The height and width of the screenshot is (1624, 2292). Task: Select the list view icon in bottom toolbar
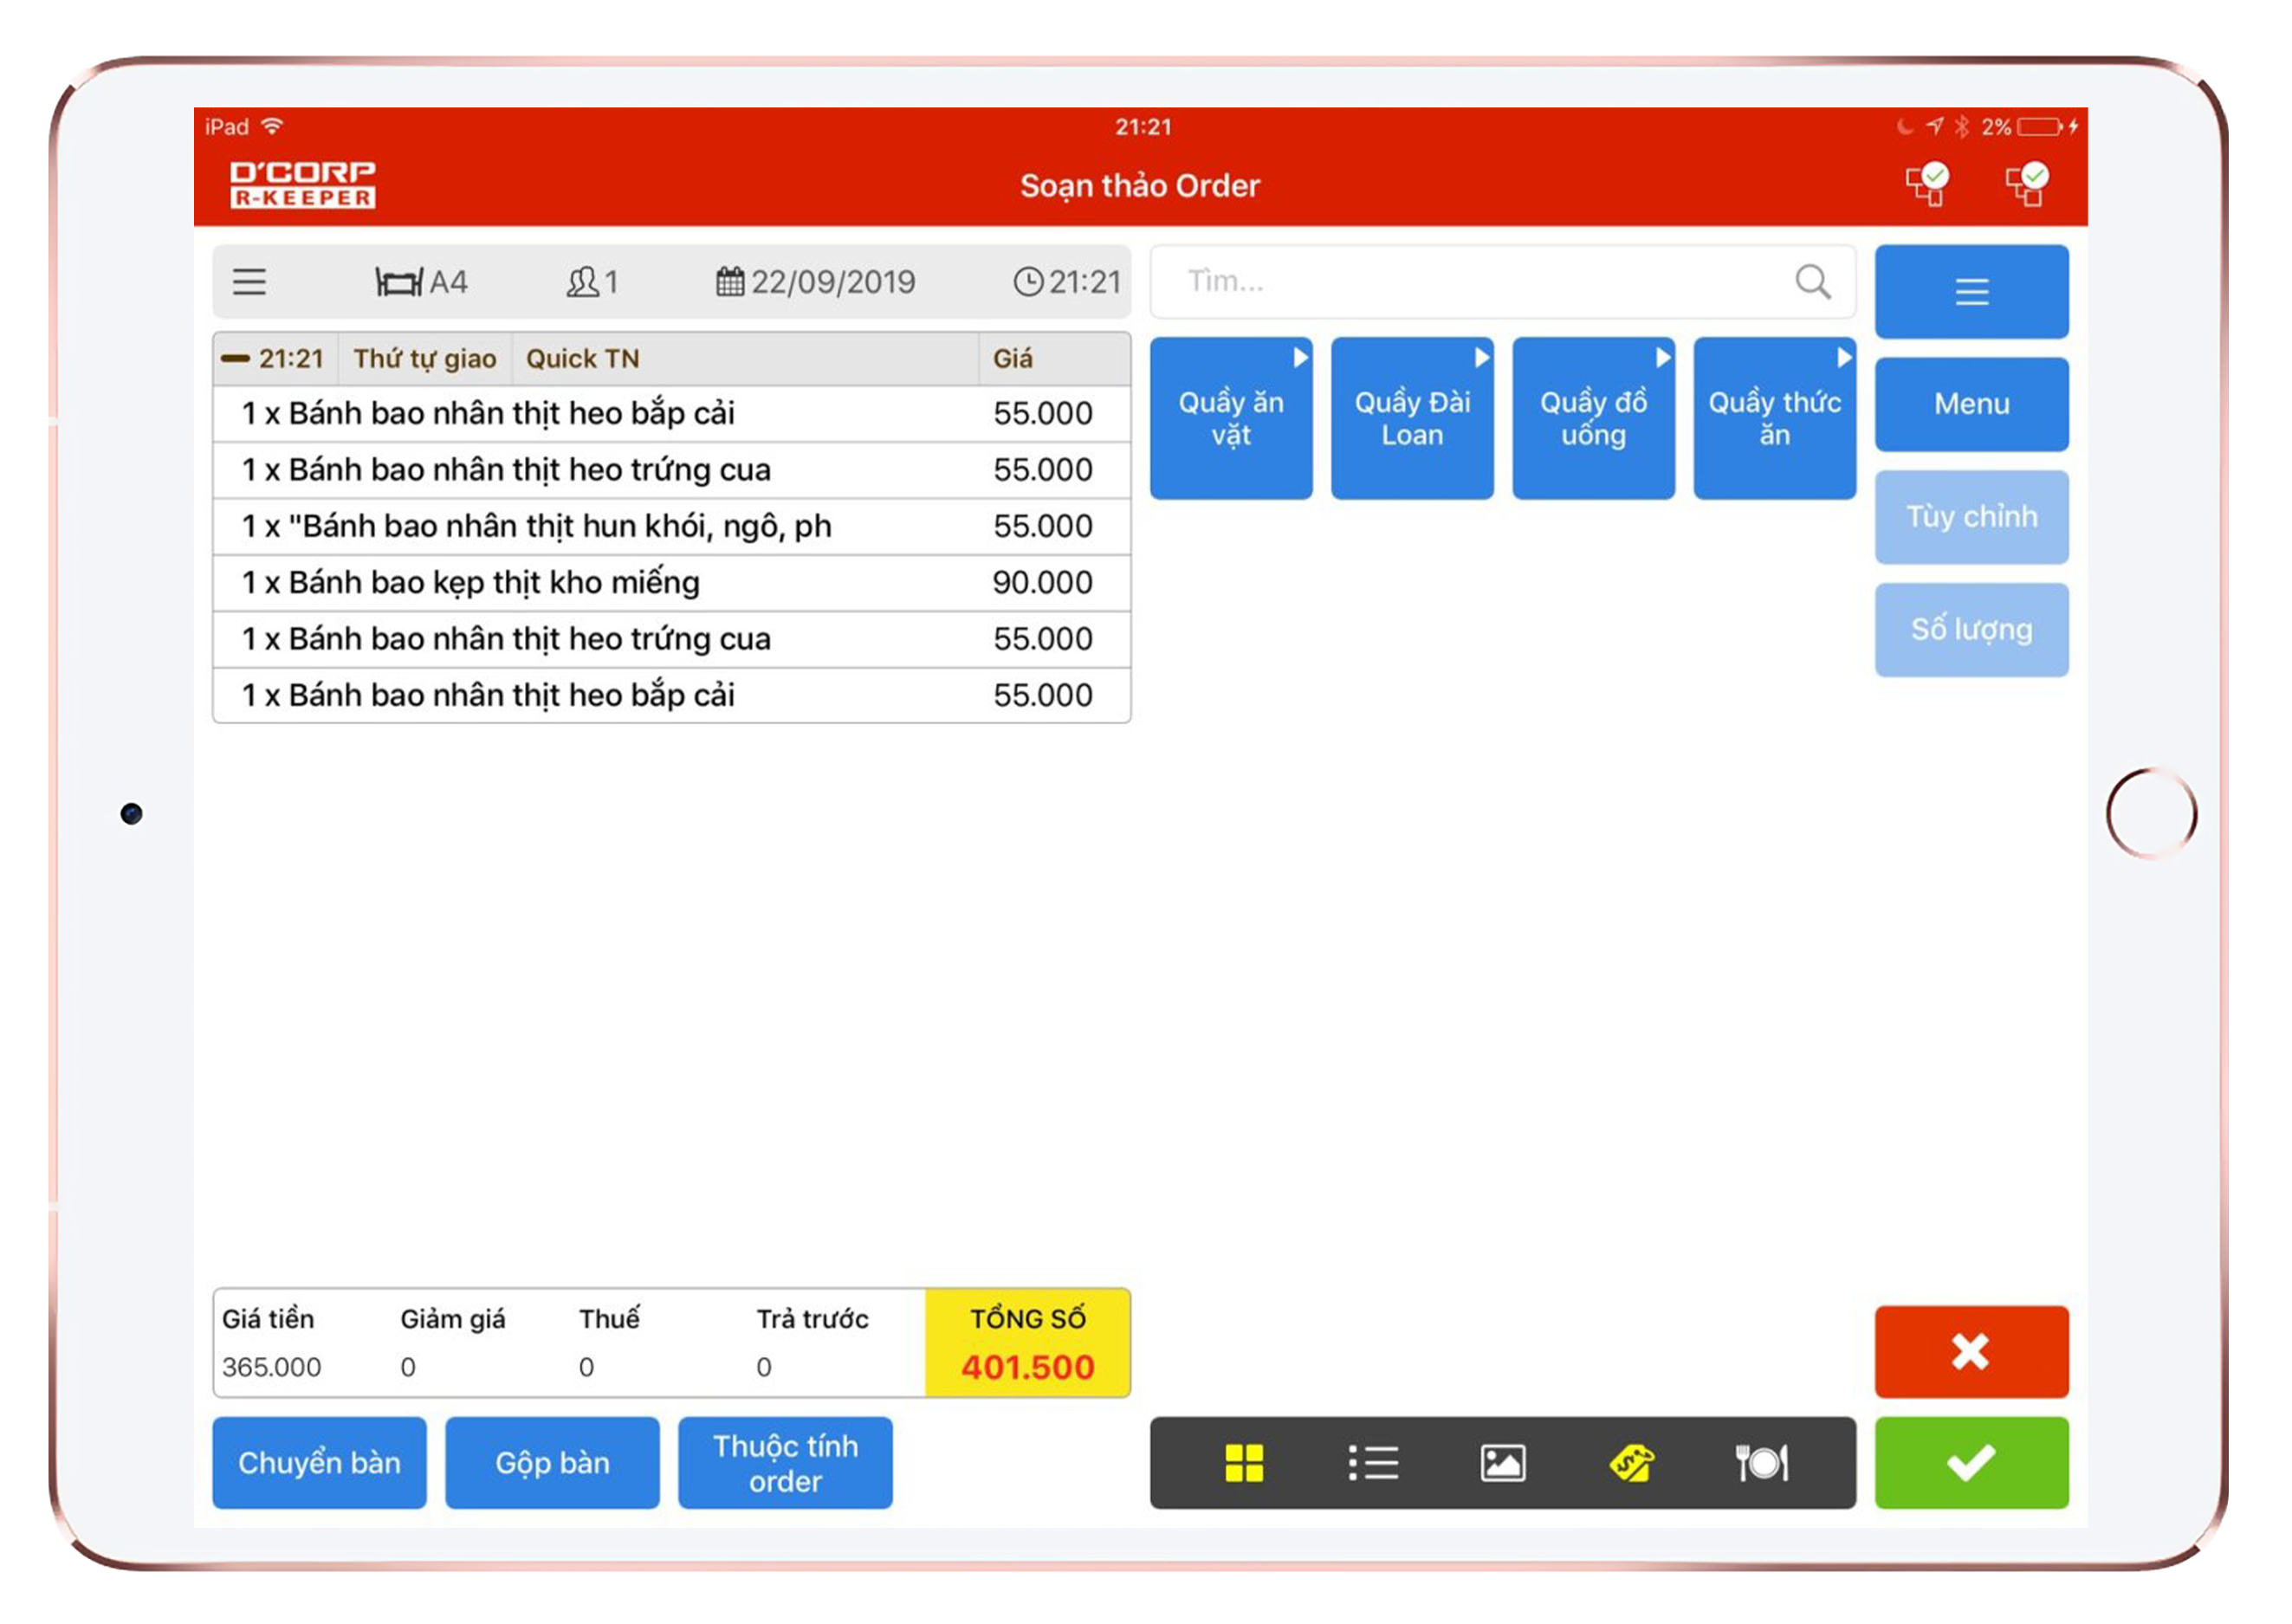1372,1463
